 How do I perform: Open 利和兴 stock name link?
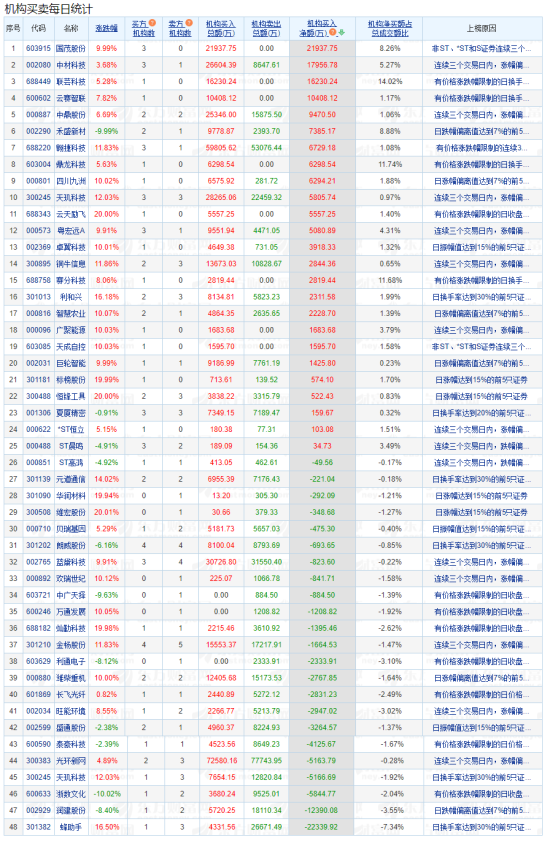(x=71, y=297)
